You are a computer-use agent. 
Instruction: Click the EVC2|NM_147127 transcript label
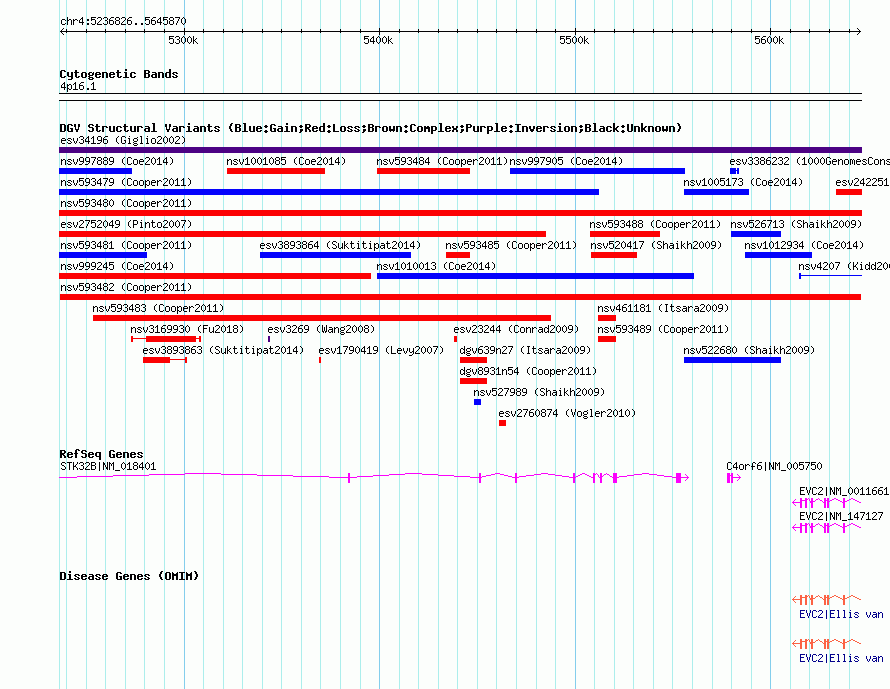(x=841, y=516)
